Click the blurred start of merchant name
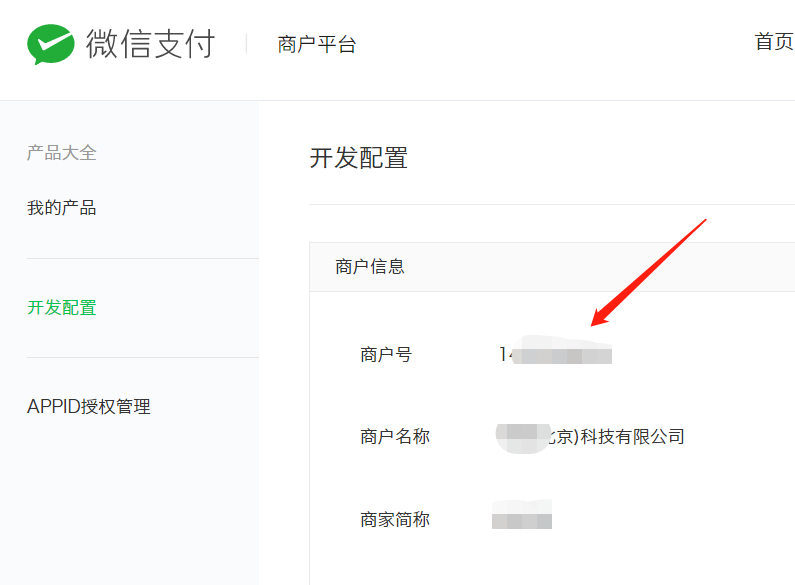795x585 pixels. click(x=523, y=438)
